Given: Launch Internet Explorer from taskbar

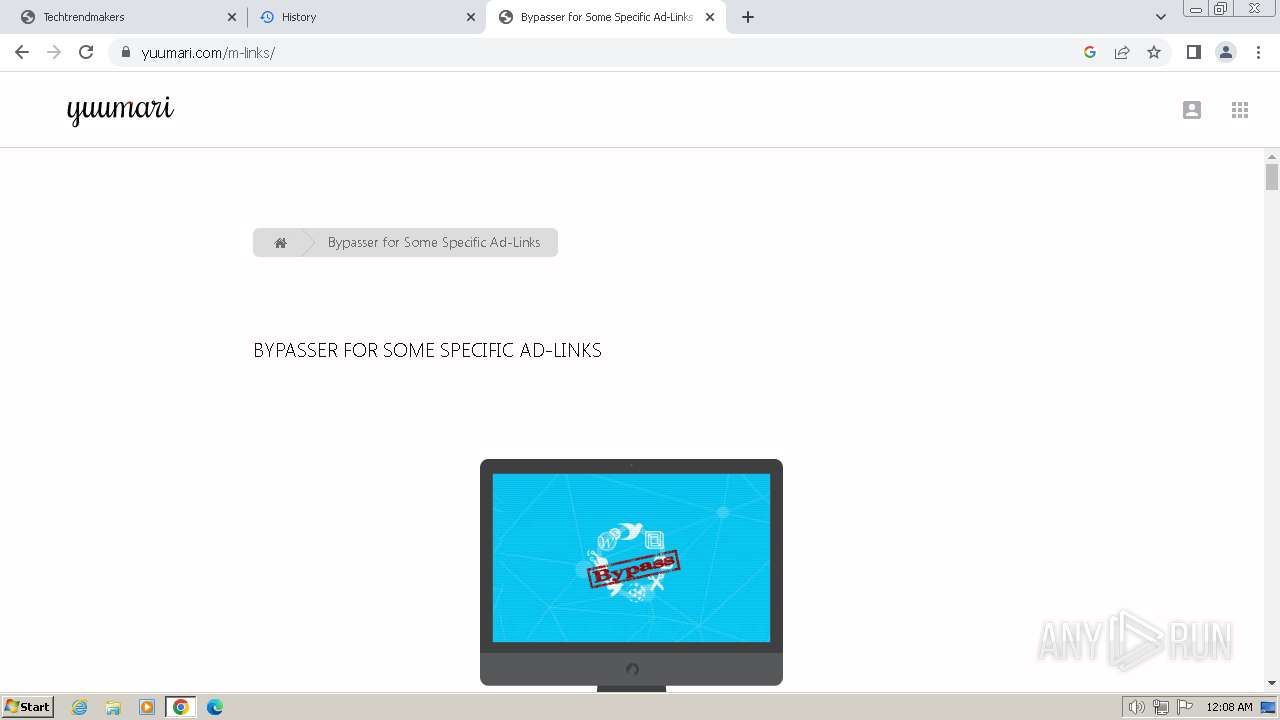Looking at the screenshot, I should (x=80, y=707).
